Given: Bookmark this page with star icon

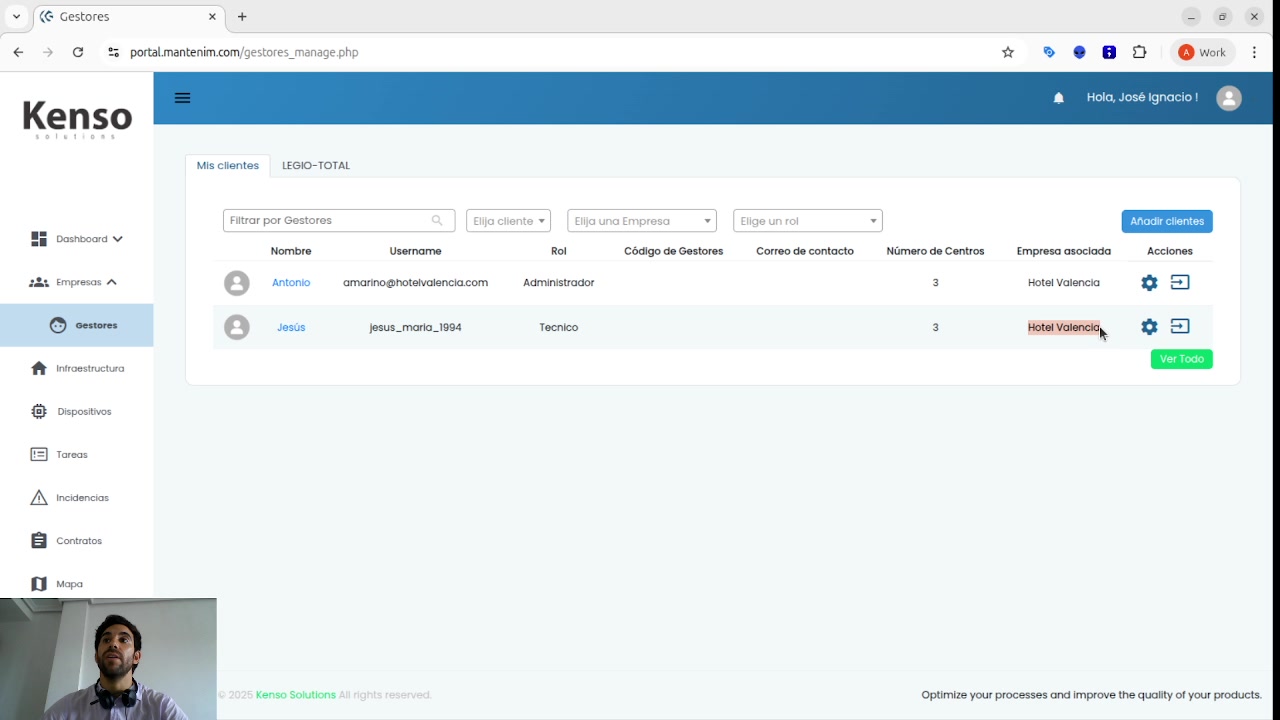Looking at the screenshot, I should [x=1008, y=52].
